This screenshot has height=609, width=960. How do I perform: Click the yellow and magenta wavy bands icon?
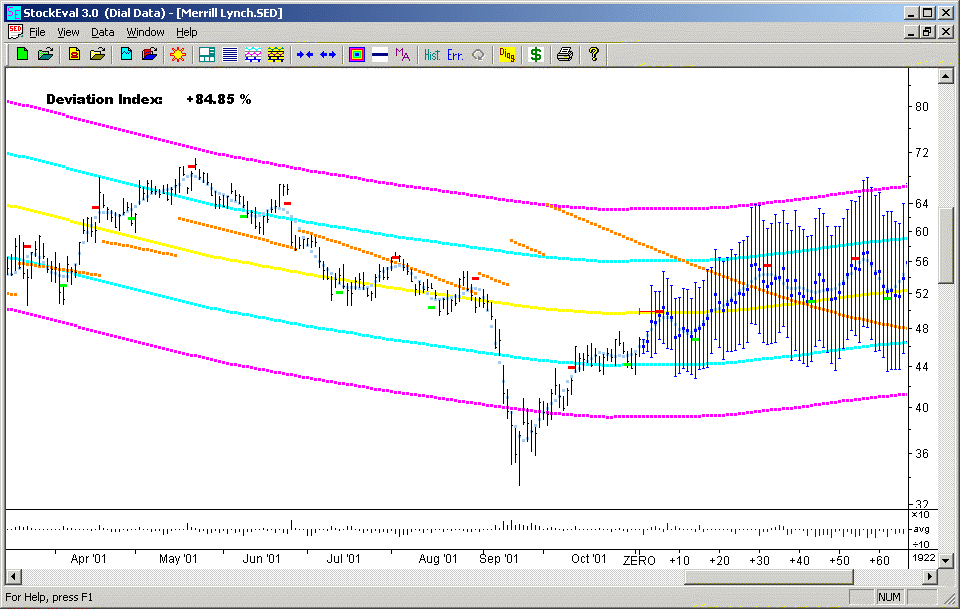pyautogui.click(x=276, y=54)
